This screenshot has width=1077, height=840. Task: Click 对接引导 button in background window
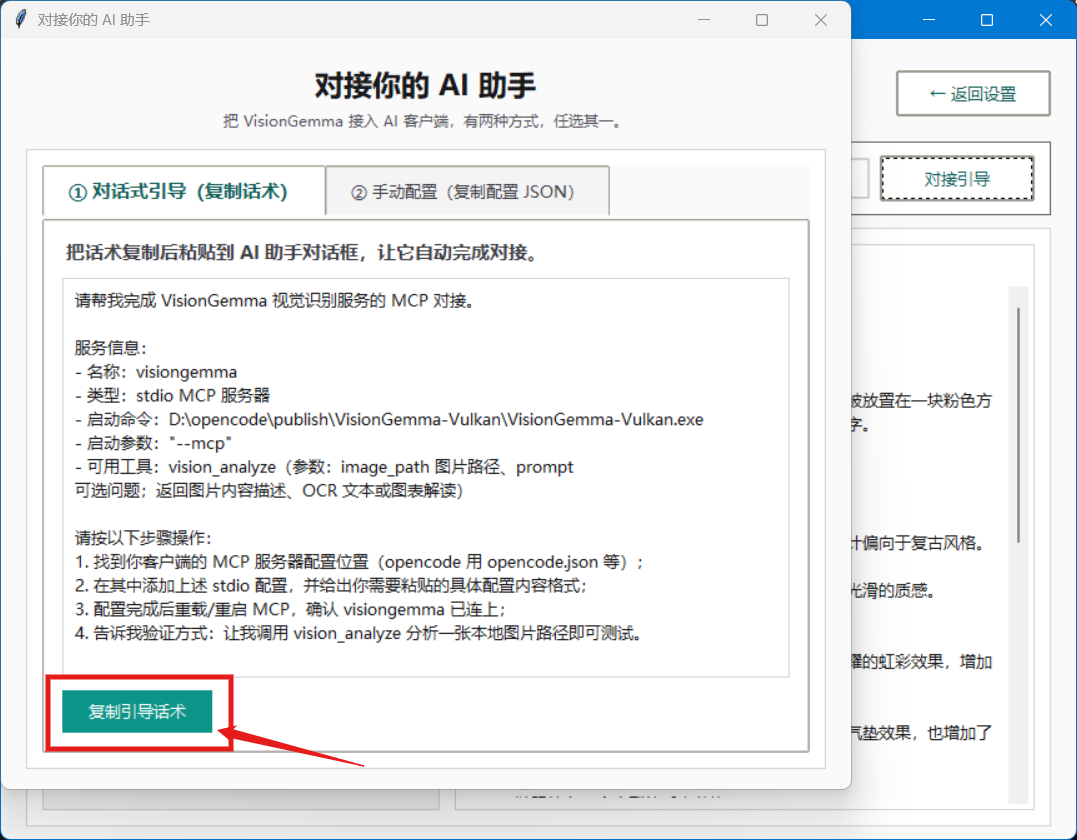(x=957, y=179)
